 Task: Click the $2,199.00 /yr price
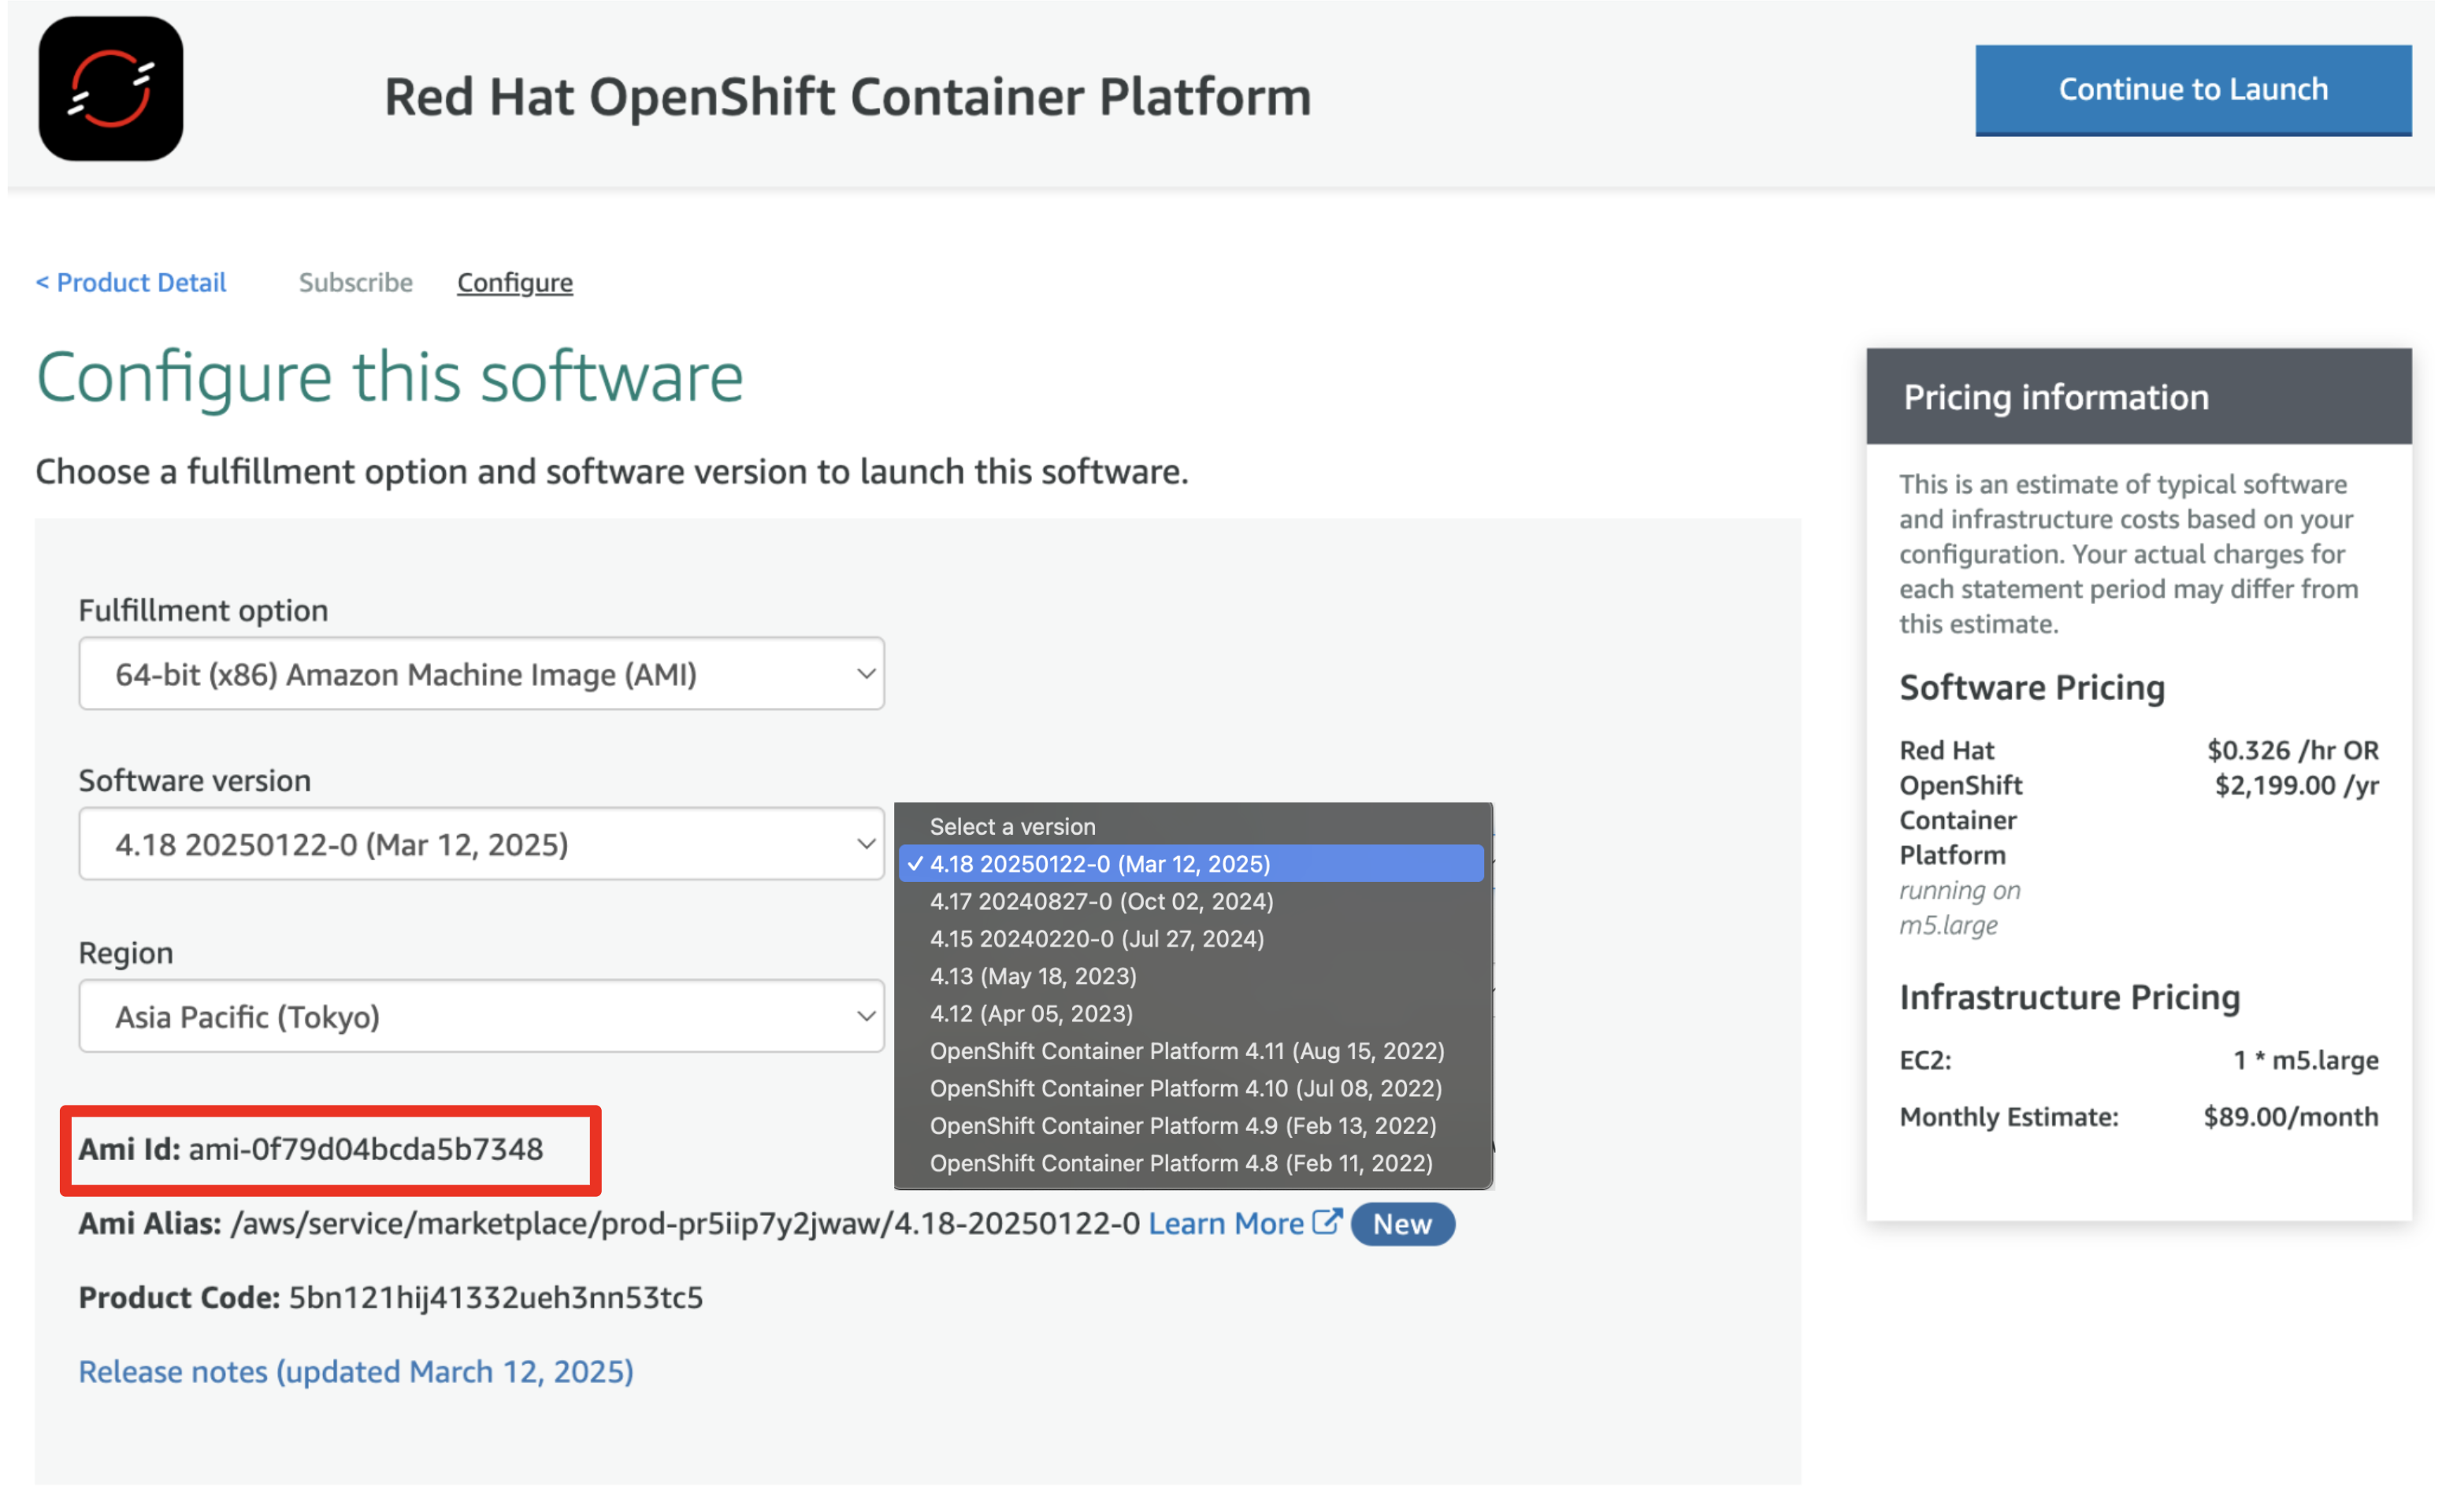pyautogui.click(x=2297, y=785)
